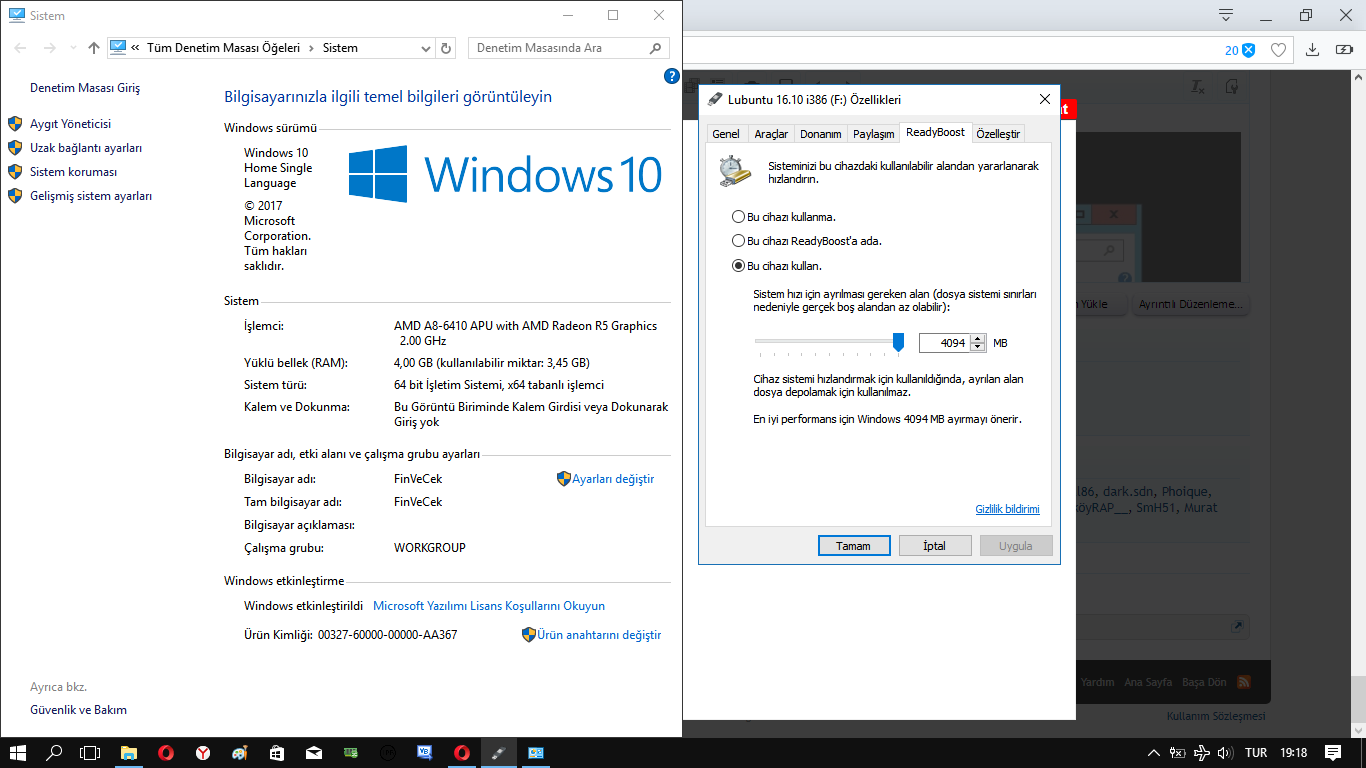Click the airplane mode tray icon
Image resolution: width=1366 pixels, height=768 pixels.
1200,753
